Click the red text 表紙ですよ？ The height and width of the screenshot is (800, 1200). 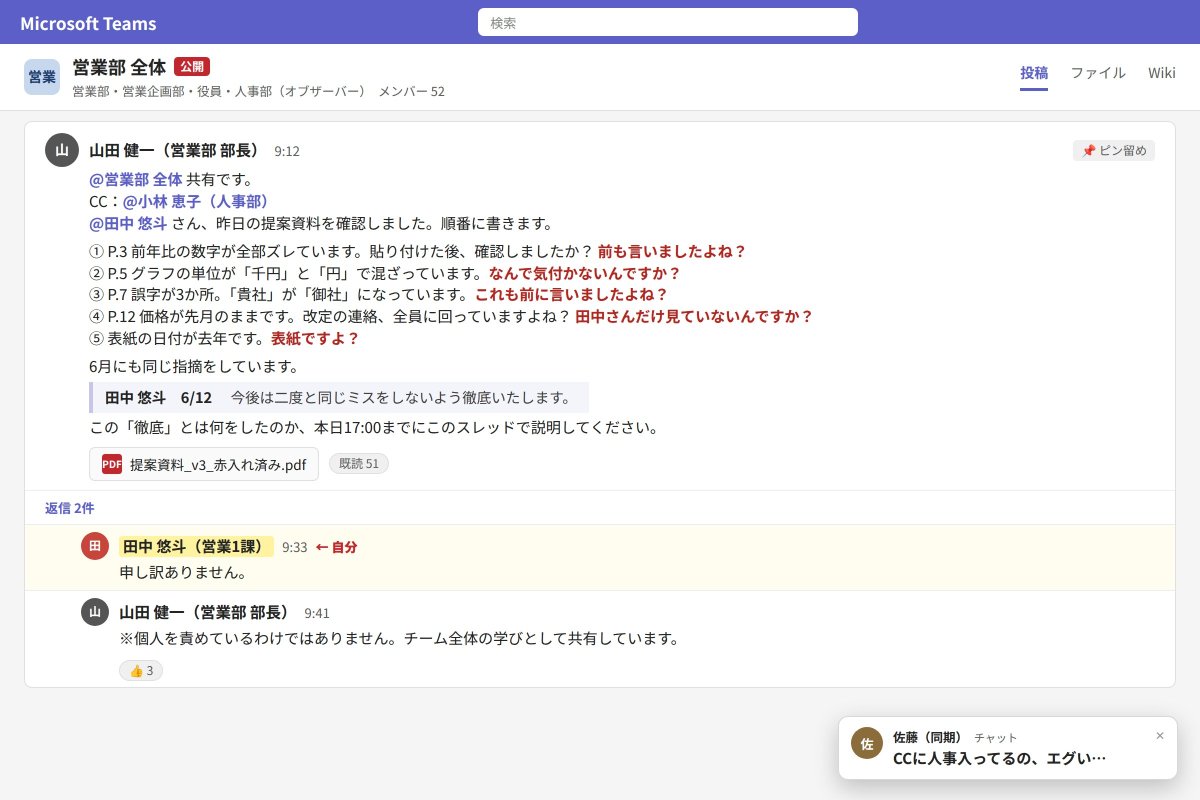(315, 338)
